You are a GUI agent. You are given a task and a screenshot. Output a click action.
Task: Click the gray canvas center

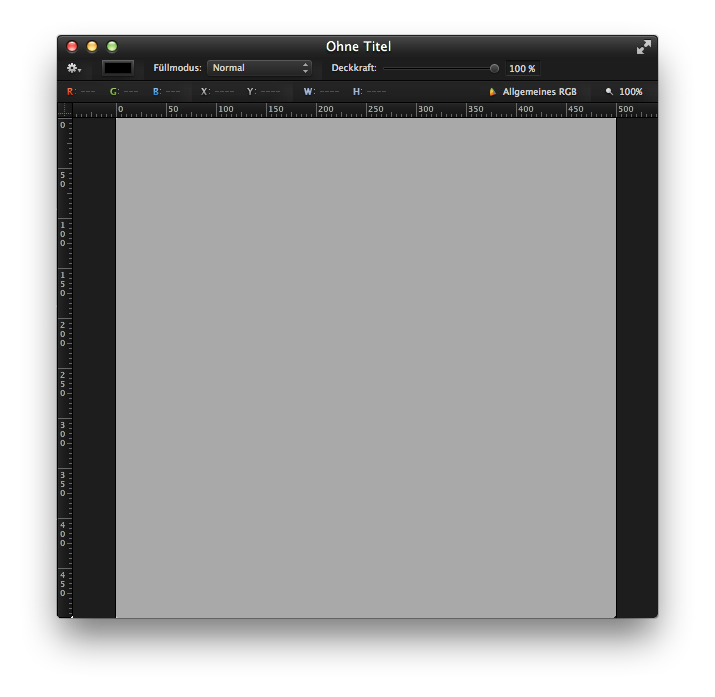[365, 367]
